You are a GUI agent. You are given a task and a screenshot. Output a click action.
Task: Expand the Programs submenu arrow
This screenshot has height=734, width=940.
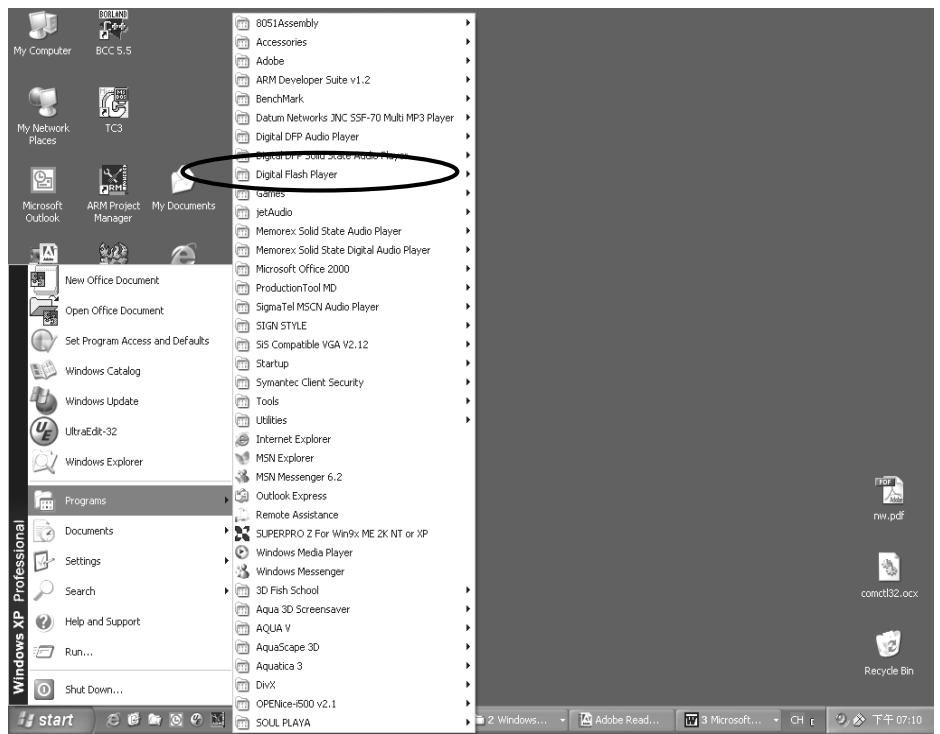226,500
